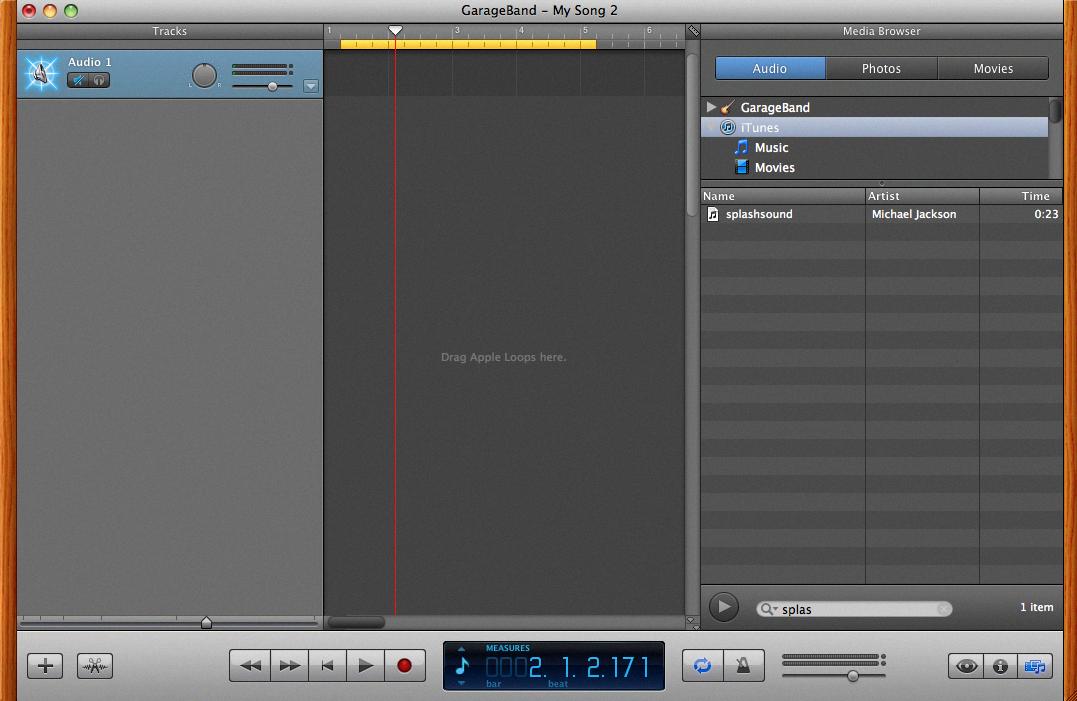Click the measures position display
Screen dimensions: 1077x701
pos(567,667)
